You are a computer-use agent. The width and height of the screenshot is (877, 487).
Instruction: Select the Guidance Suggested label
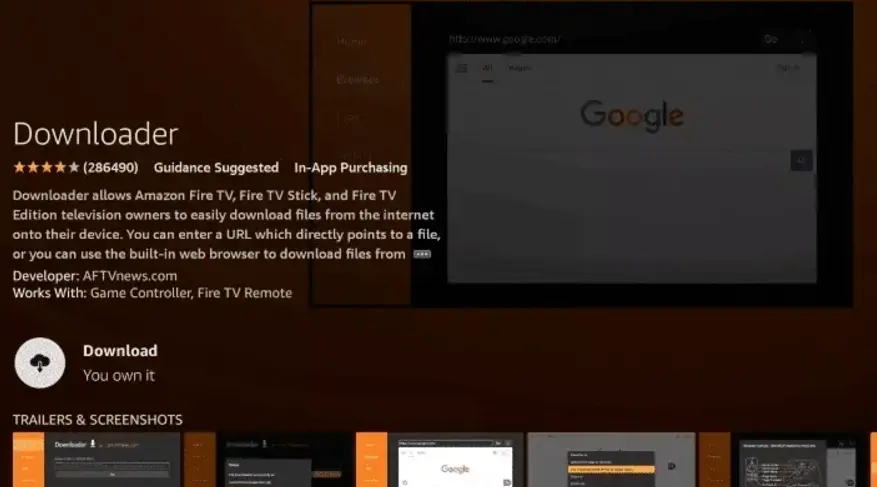(216, 167)
